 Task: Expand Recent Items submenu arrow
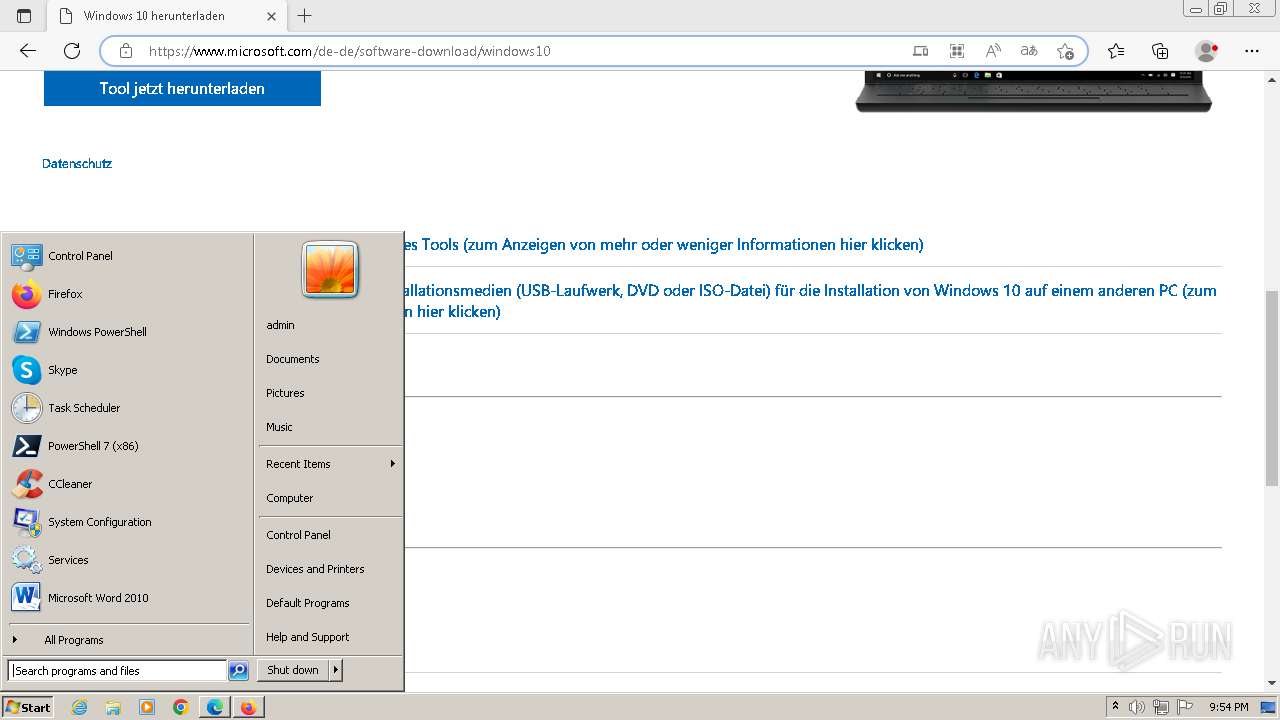[x=393, y=464]
